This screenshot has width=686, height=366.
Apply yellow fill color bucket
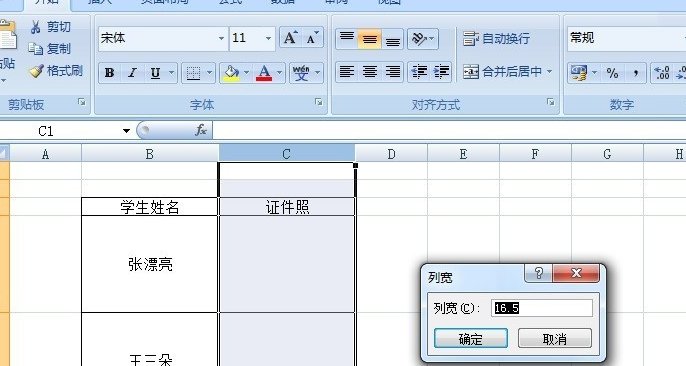point(231,73)
